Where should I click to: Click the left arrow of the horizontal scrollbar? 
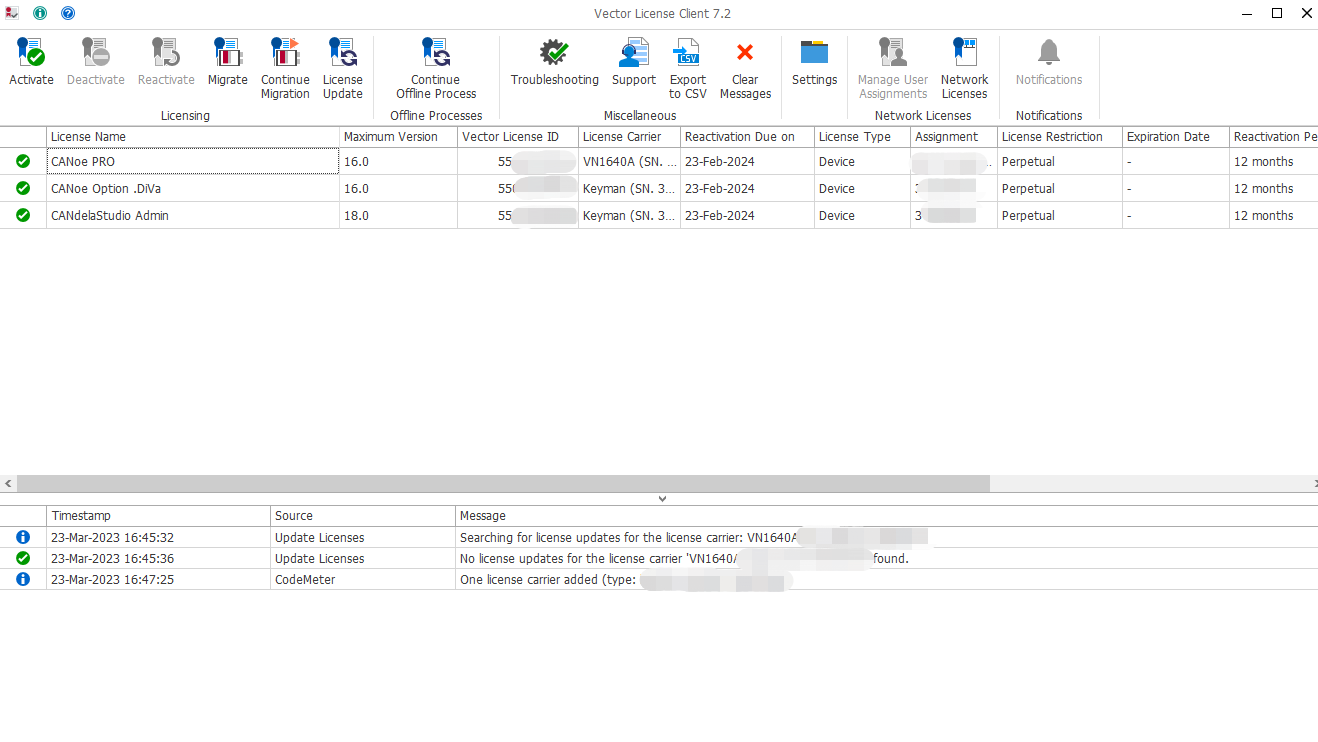point(8,483)
